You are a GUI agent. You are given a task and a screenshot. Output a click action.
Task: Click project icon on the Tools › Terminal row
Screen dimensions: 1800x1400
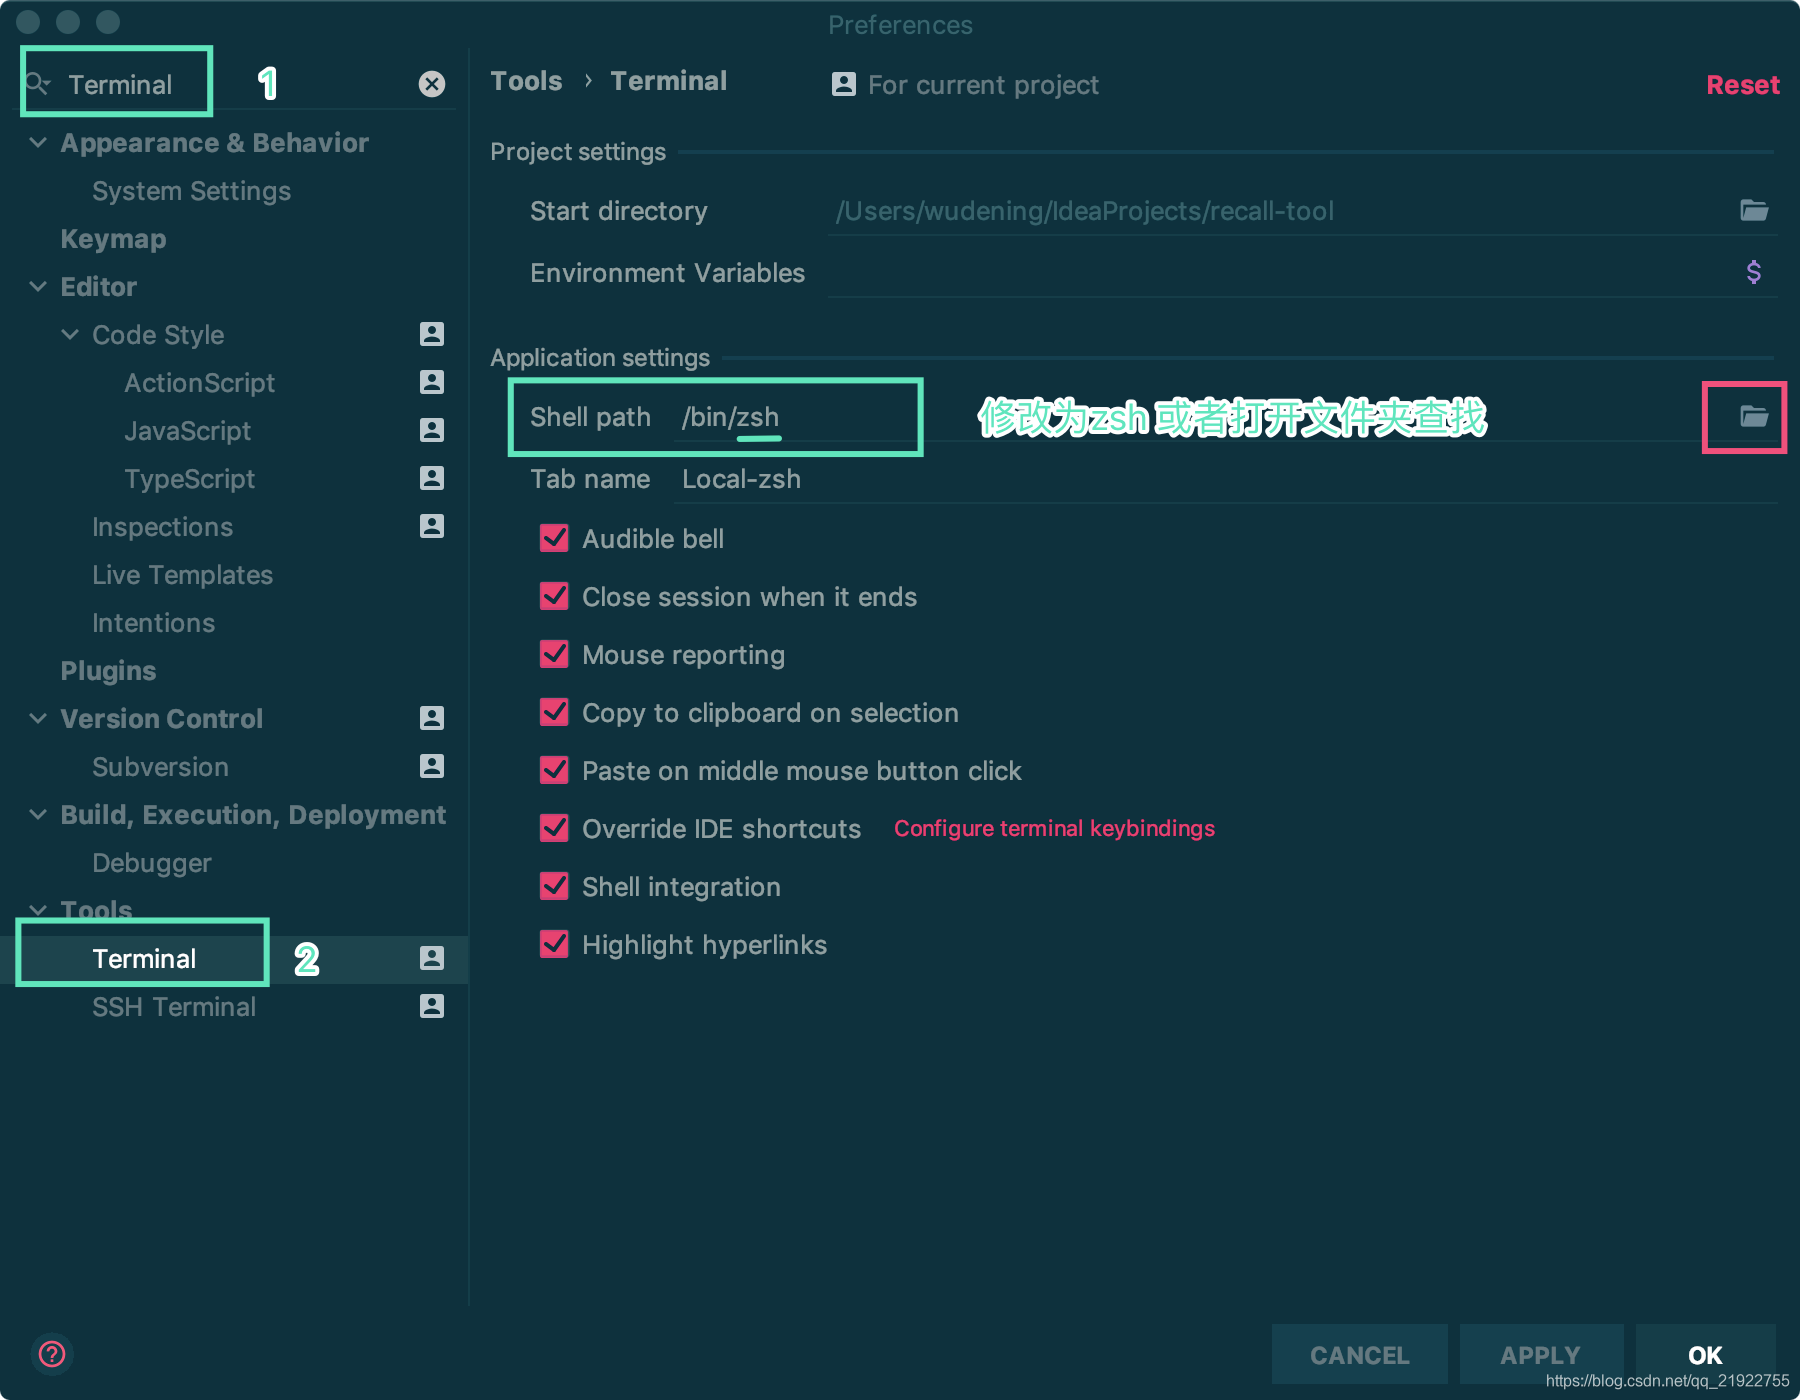[x=432, y=958]
